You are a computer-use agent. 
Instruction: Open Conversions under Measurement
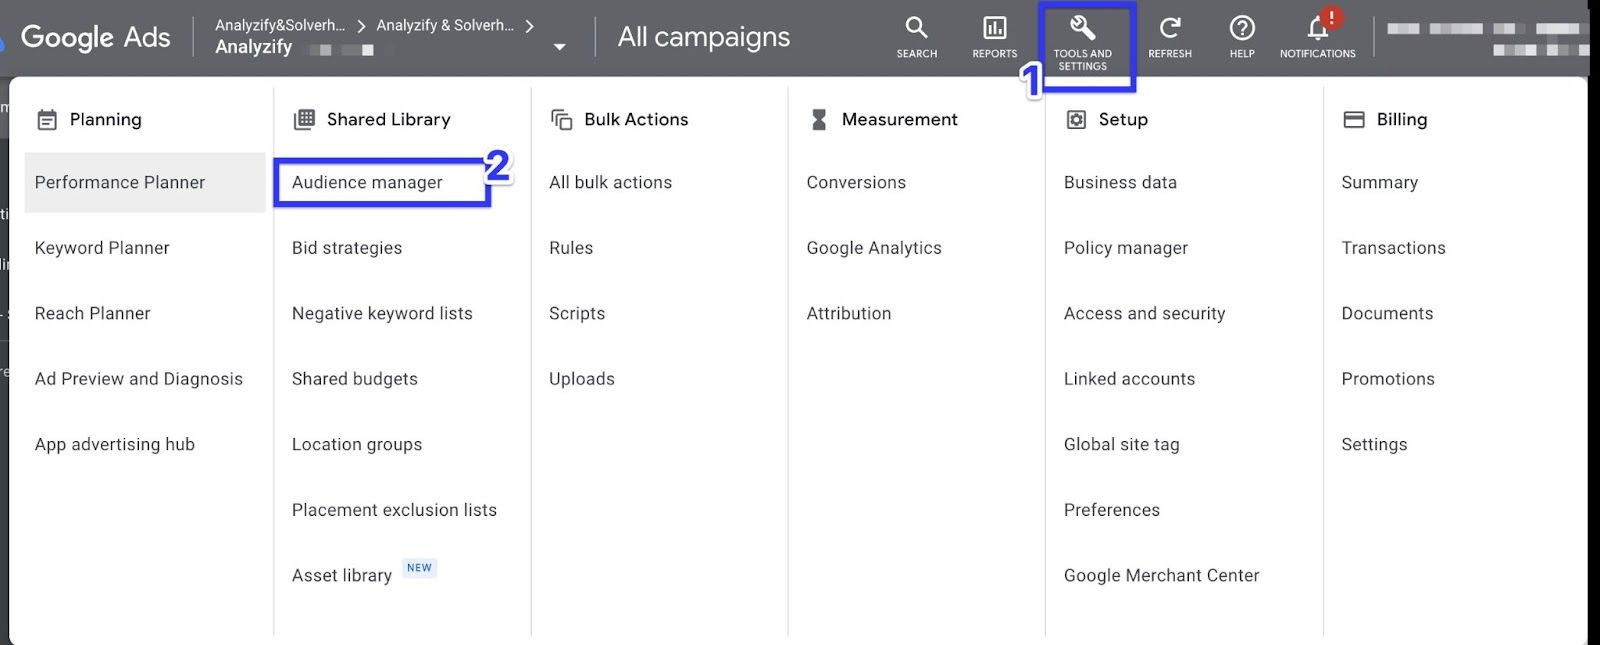pos(856,182)
